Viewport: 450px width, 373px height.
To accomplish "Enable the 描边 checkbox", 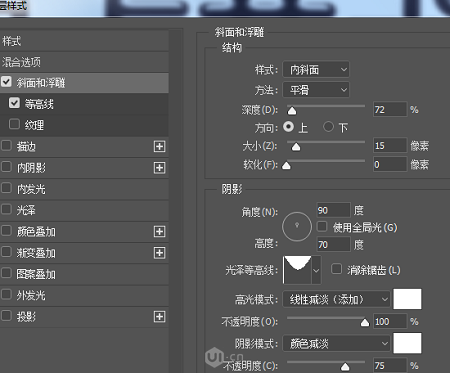I will coord(6,145).
